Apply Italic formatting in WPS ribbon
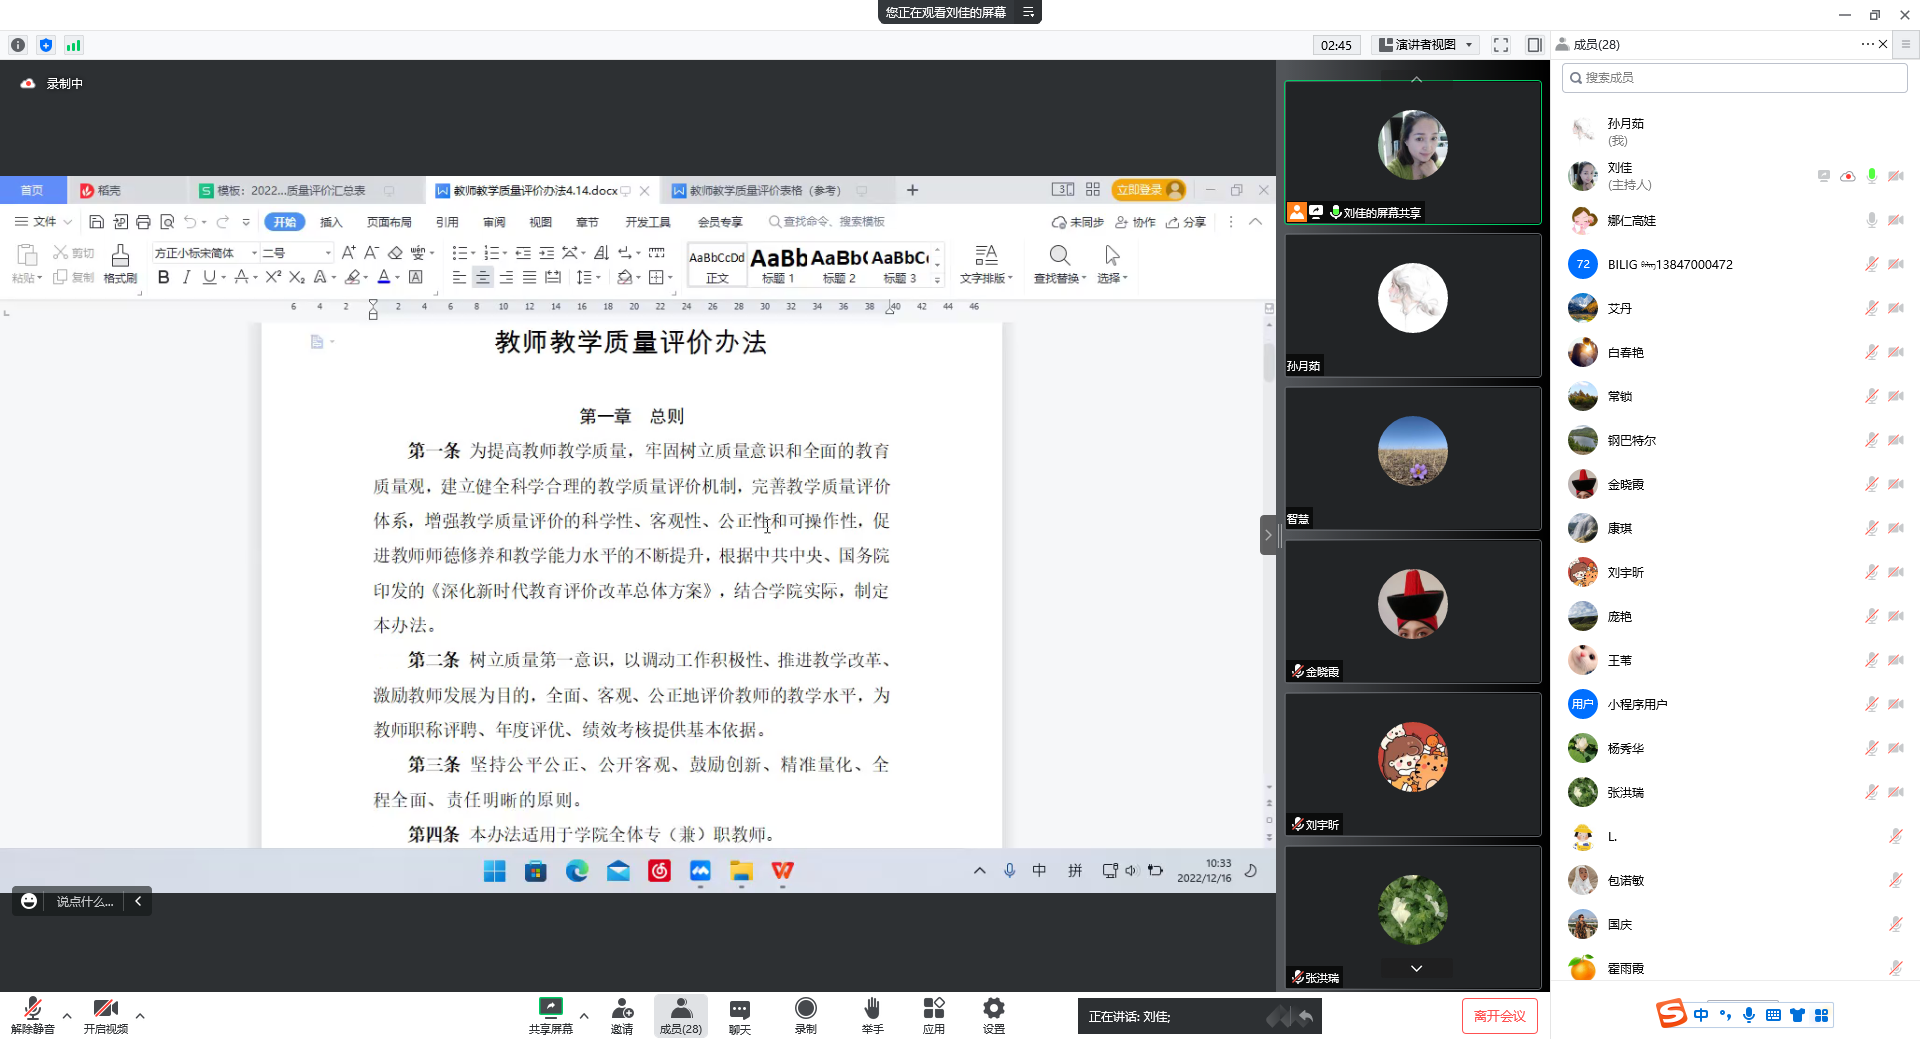This screenshot has height=1039, width=1920. pos(186,277)
